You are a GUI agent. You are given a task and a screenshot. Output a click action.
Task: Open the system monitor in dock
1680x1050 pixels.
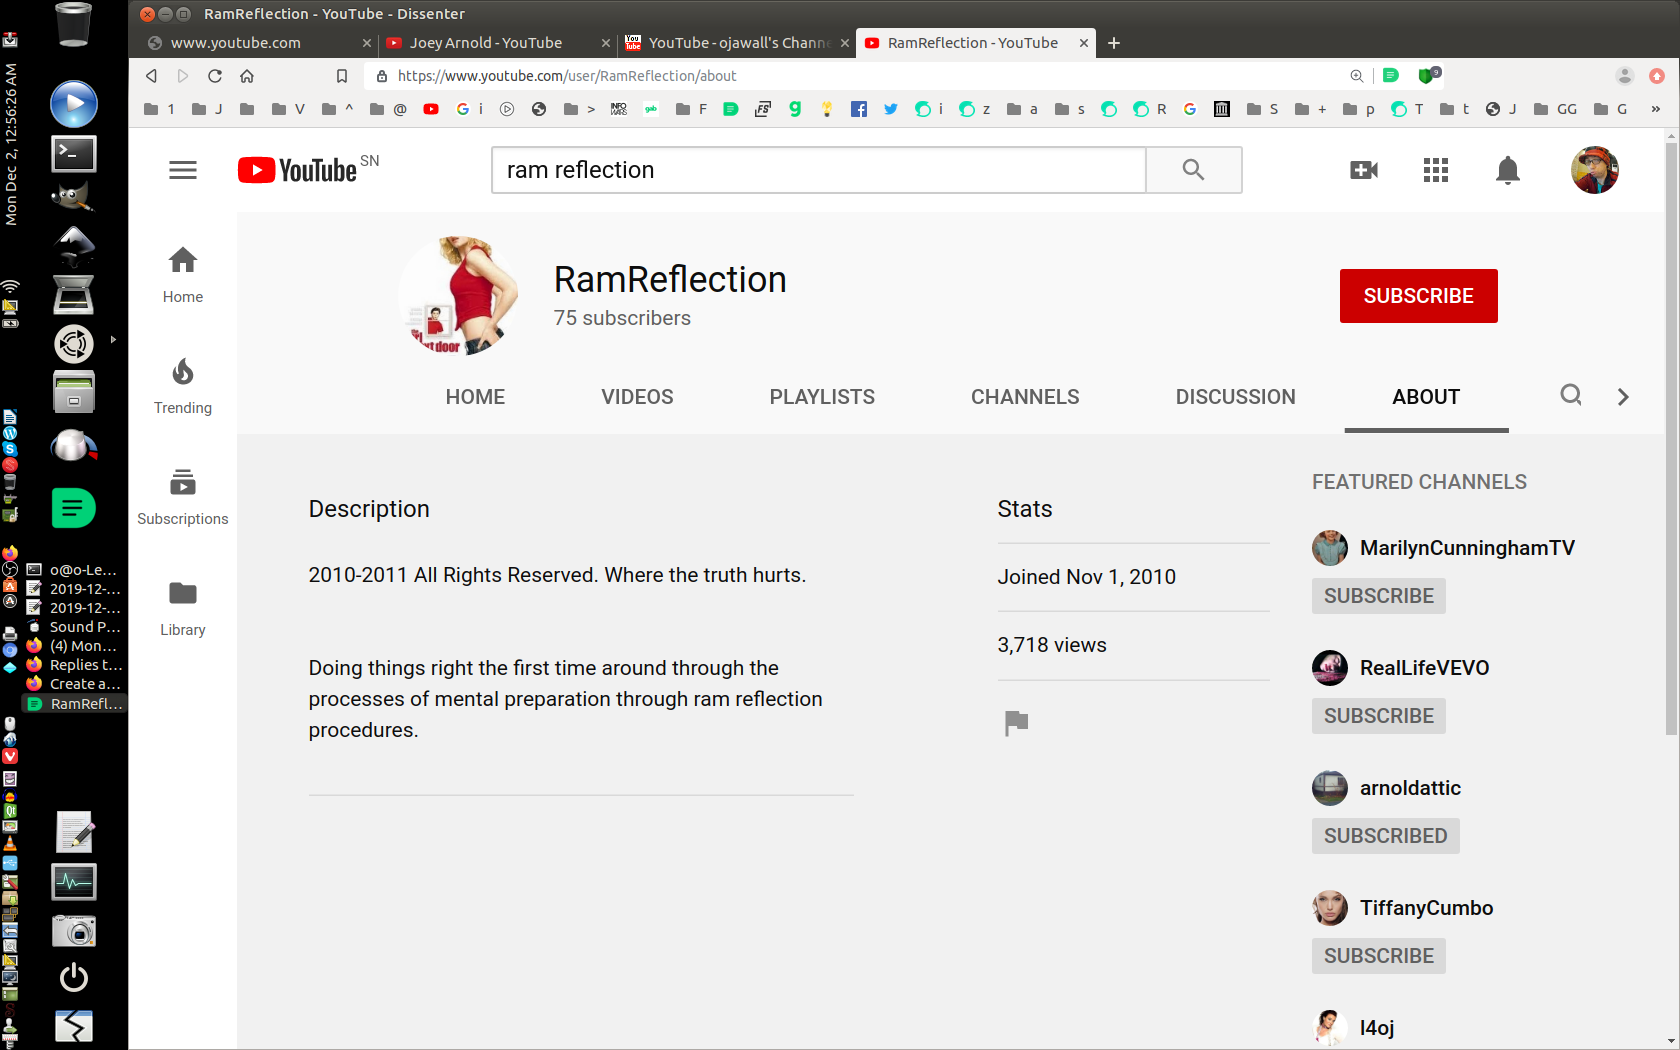coord(74,882)
